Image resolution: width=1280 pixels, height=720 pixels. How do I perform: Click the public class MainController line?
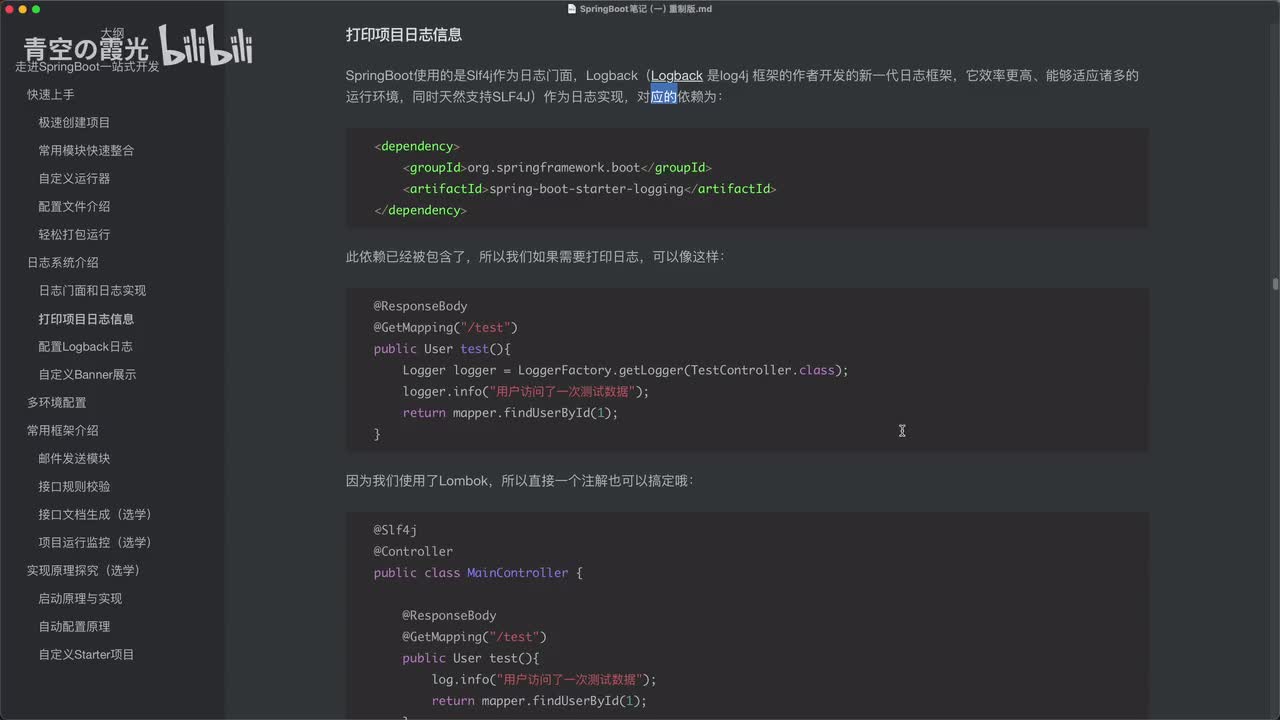478,573
